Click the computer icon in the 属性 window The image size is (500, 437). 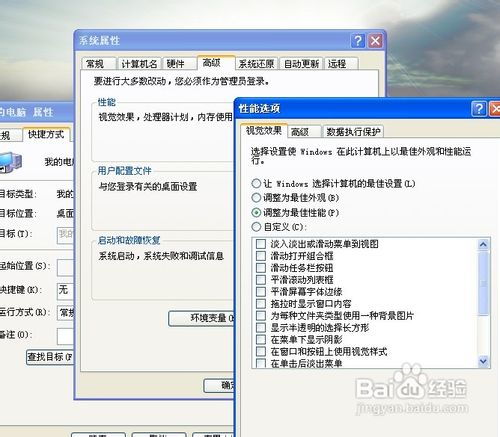(11, 162)
